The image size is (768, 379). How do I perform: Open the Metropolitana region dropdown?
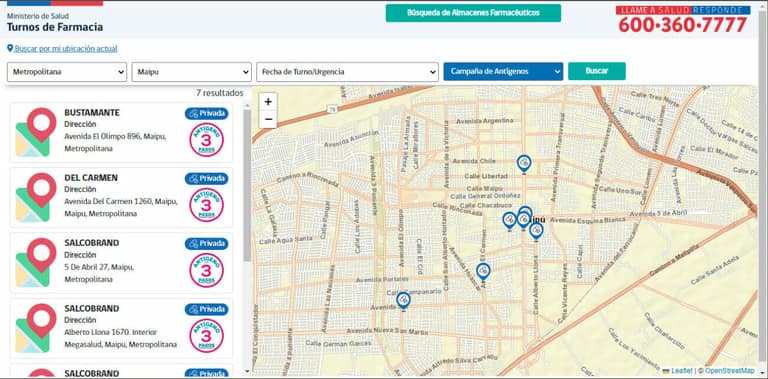click(67, 72)
